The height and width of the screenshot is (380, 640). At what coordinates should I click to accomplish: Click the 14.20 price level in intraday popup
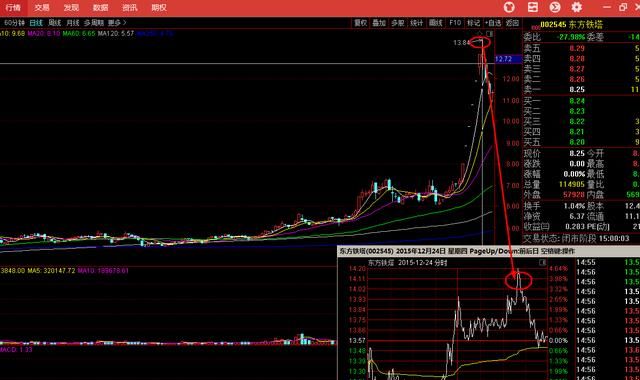pyautogui.click(x=357, y=269)
